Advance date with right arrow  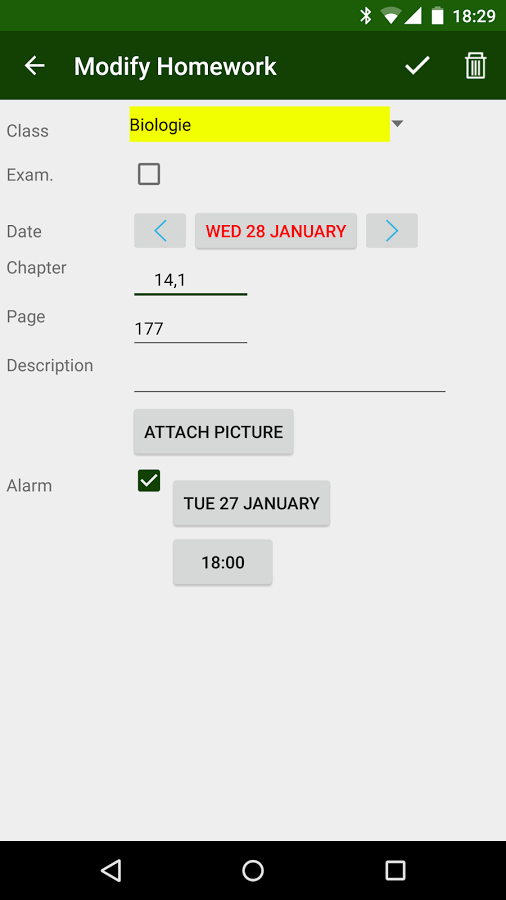coord(392,231)
